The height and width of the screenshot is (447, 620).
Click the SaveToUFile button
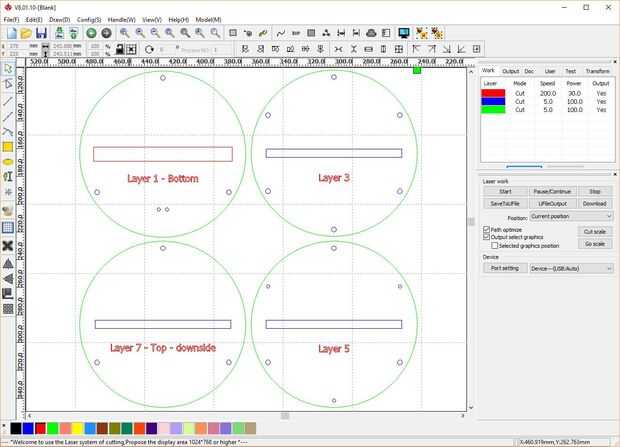click(x=505, y=204)
